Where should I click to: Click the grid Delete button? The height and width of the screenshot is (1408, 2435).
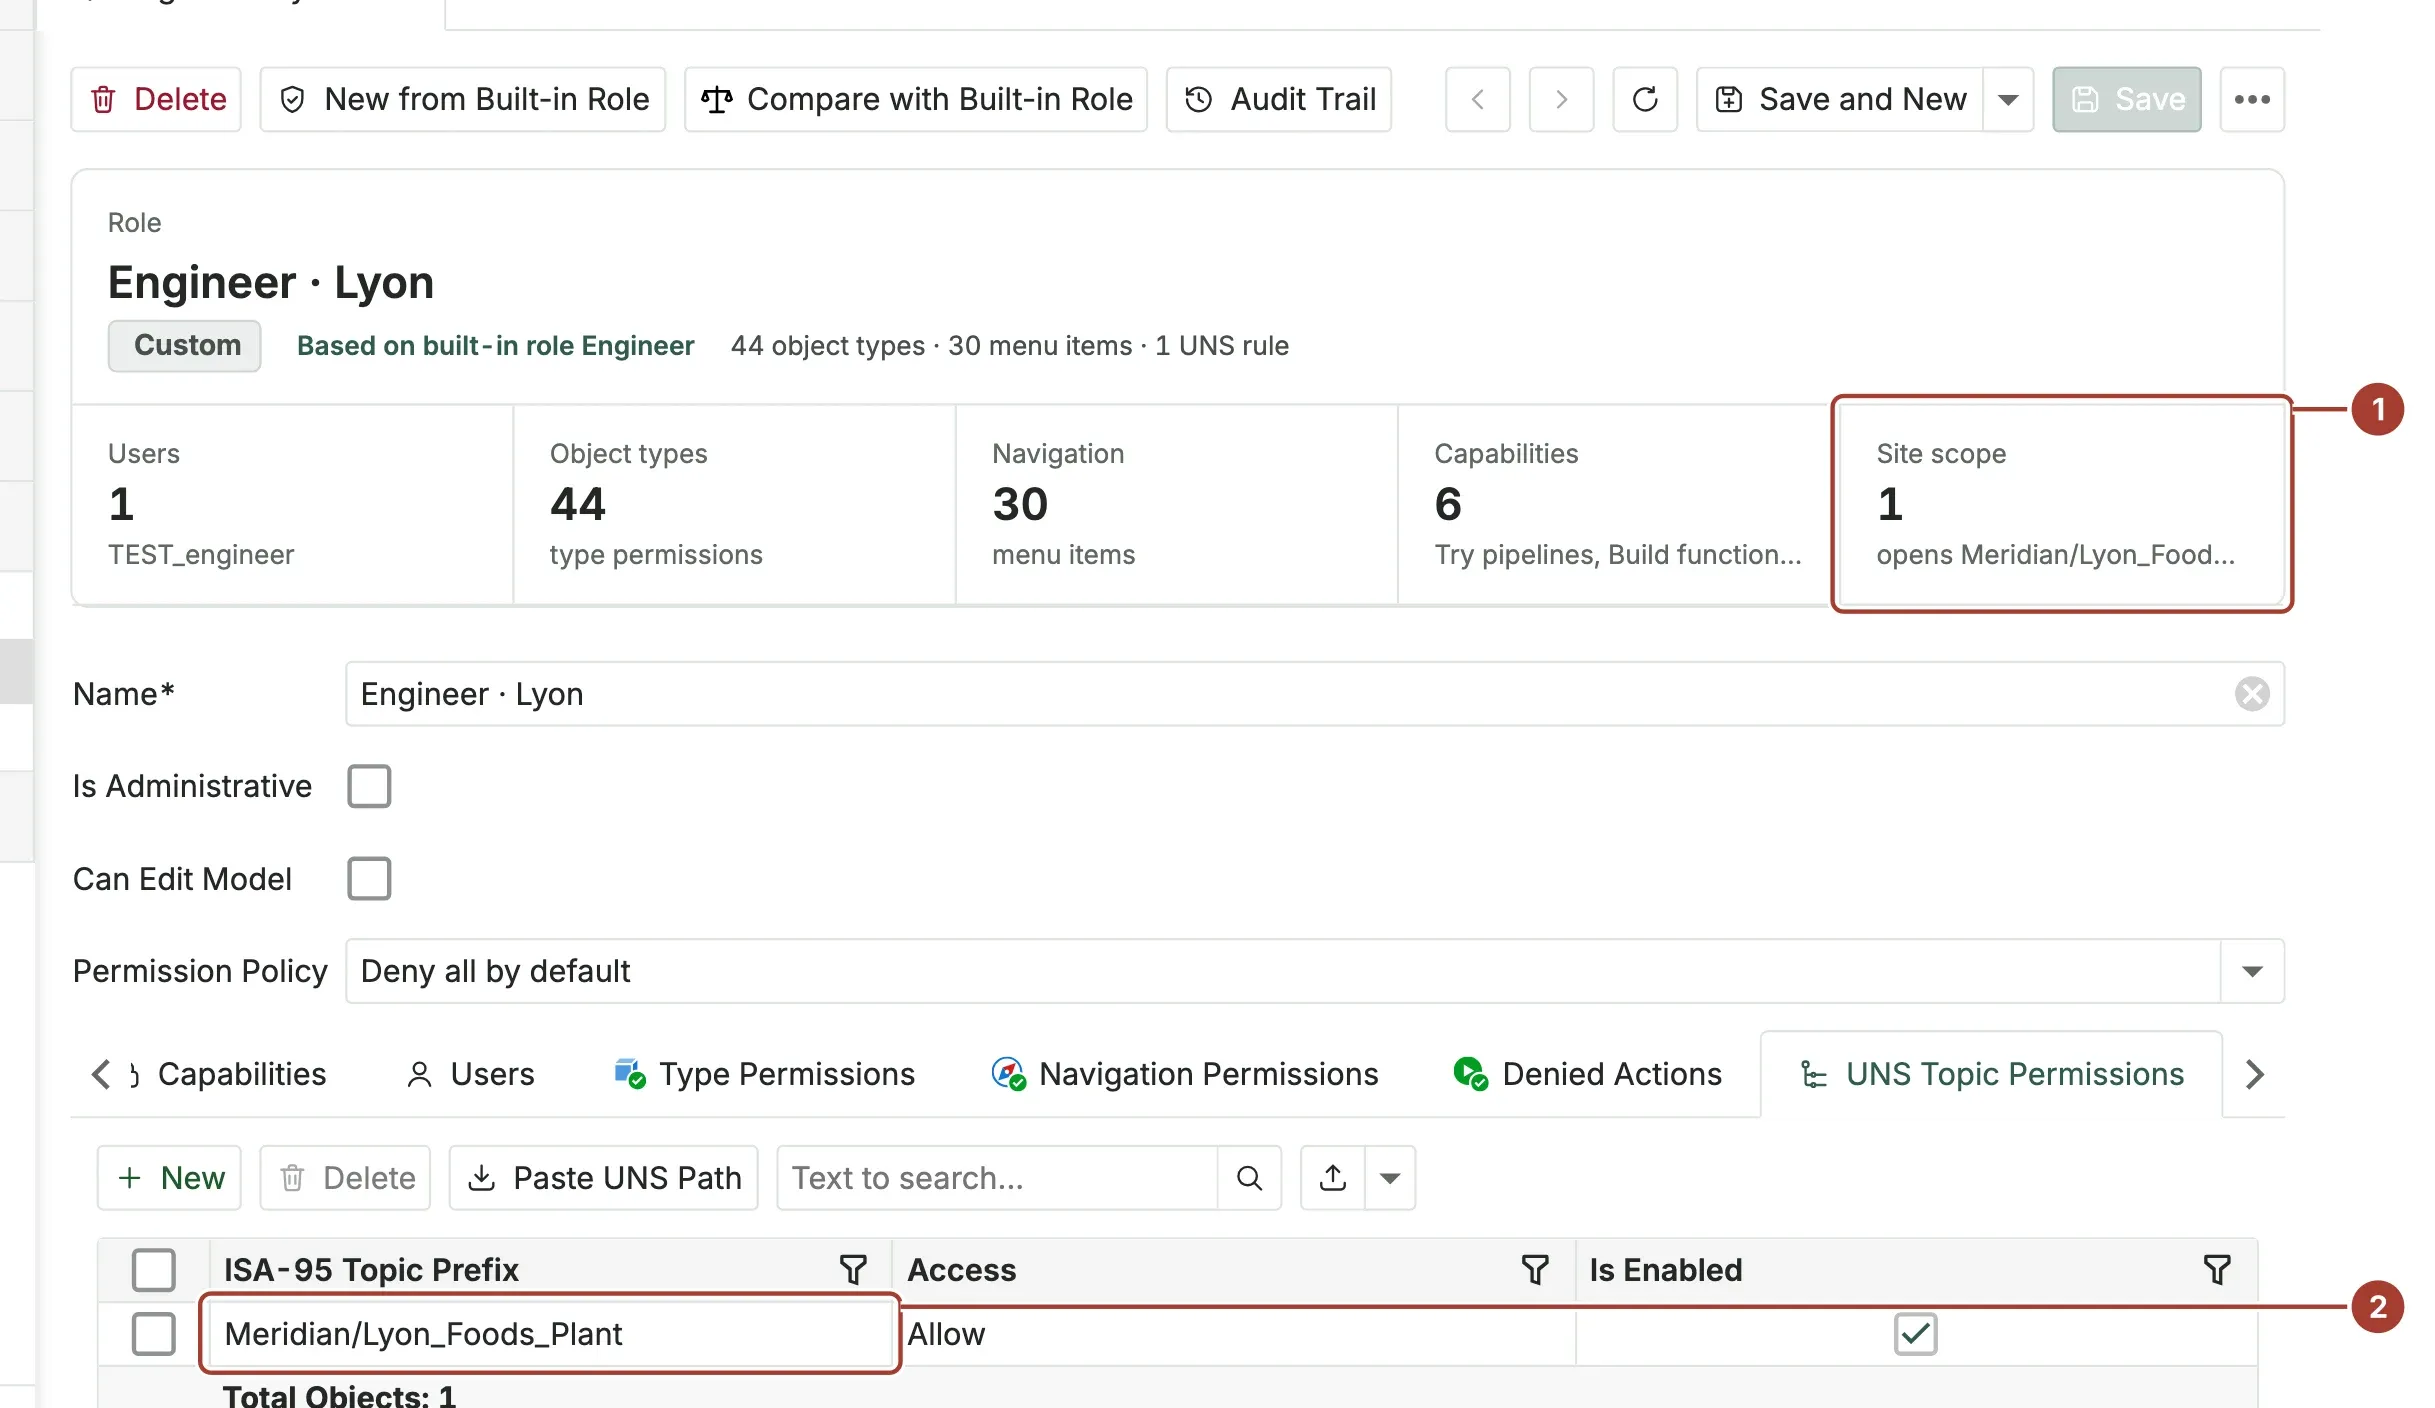346,1178
